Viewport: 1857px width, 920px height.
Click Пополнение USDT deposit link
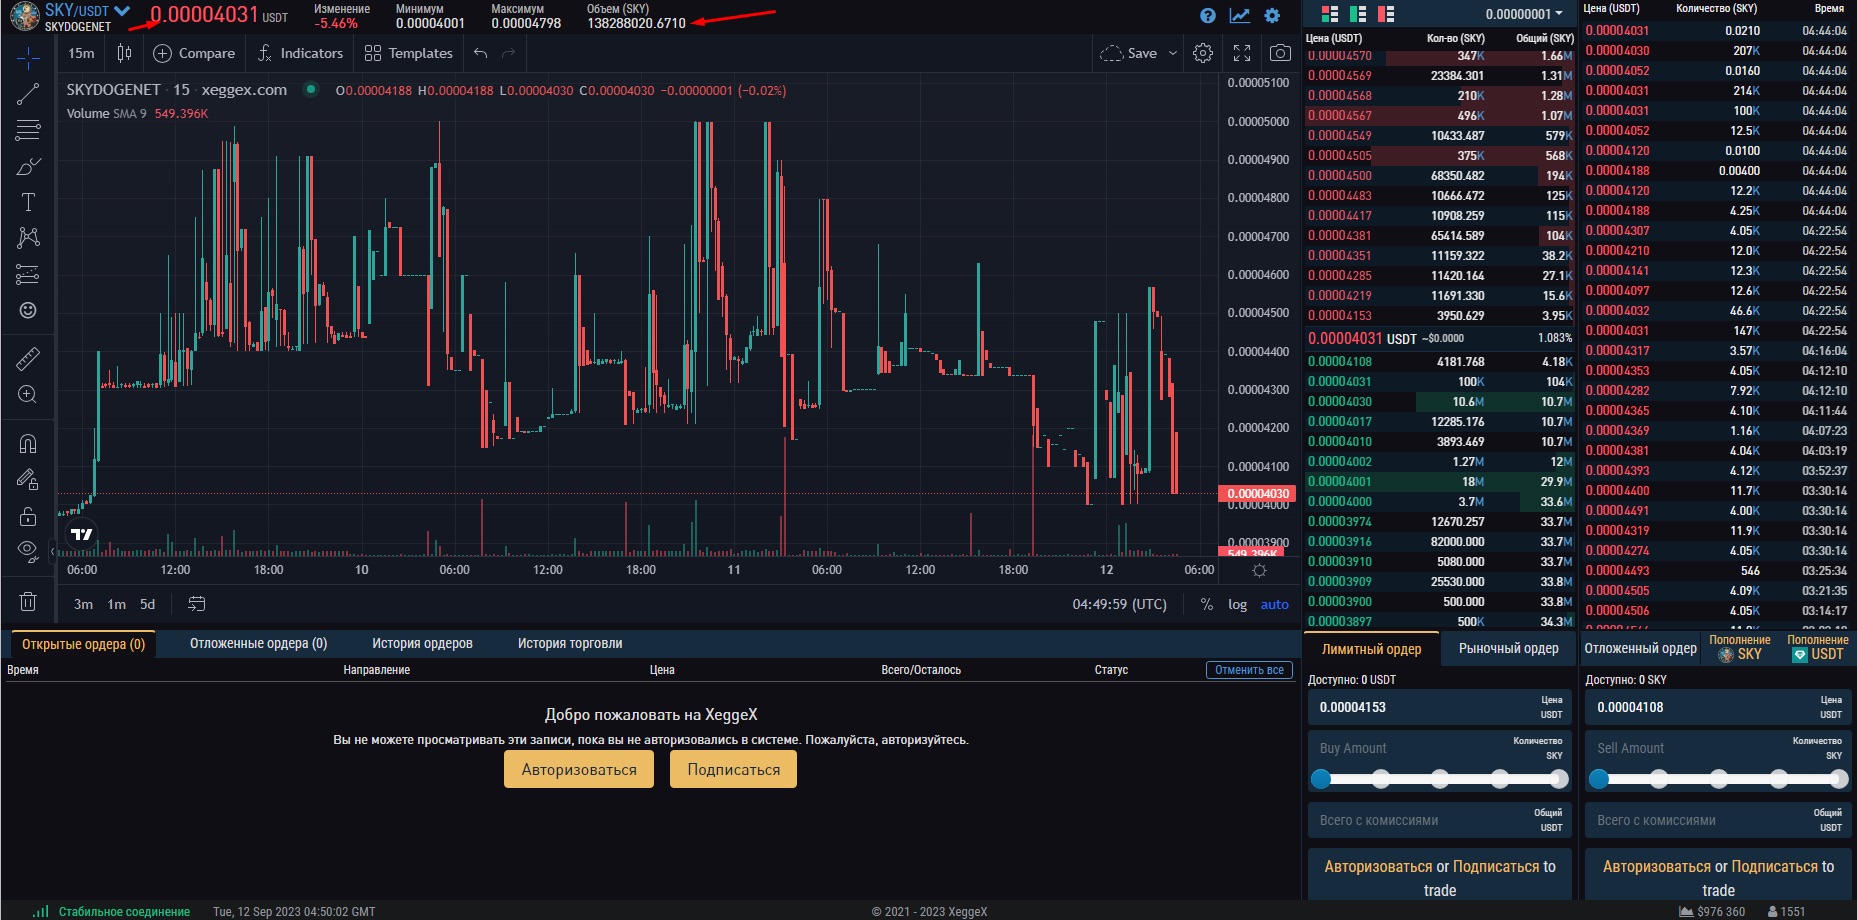pos(1818,648)
